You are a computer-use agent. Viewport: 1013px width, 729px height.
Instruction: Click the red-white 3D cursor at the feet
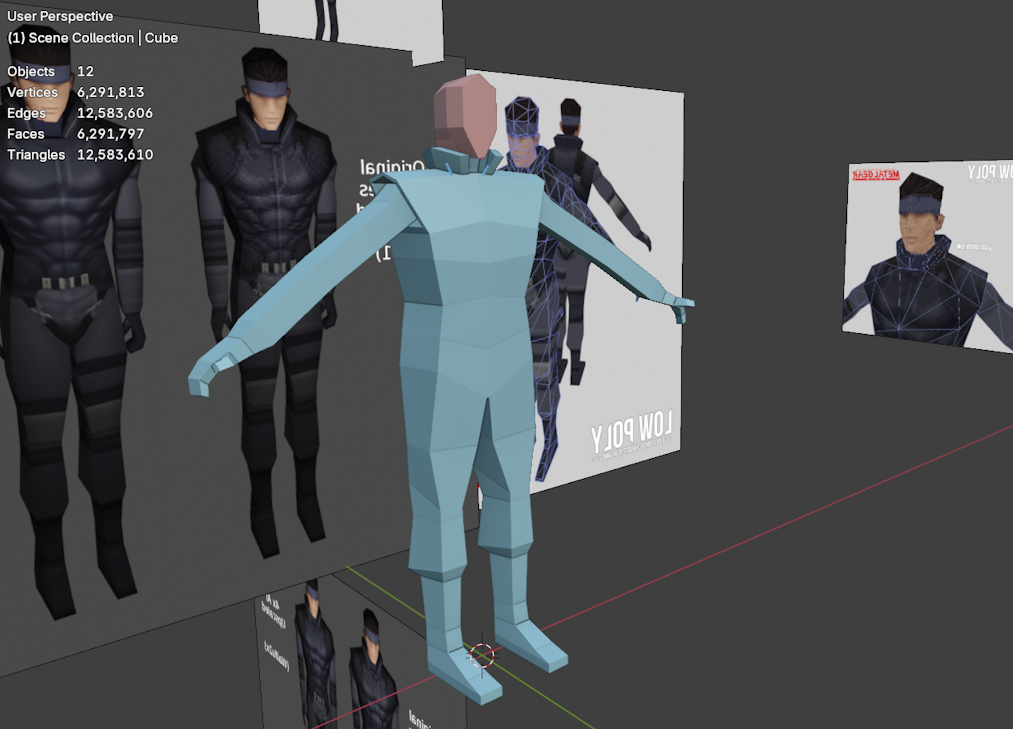point(482,655)
